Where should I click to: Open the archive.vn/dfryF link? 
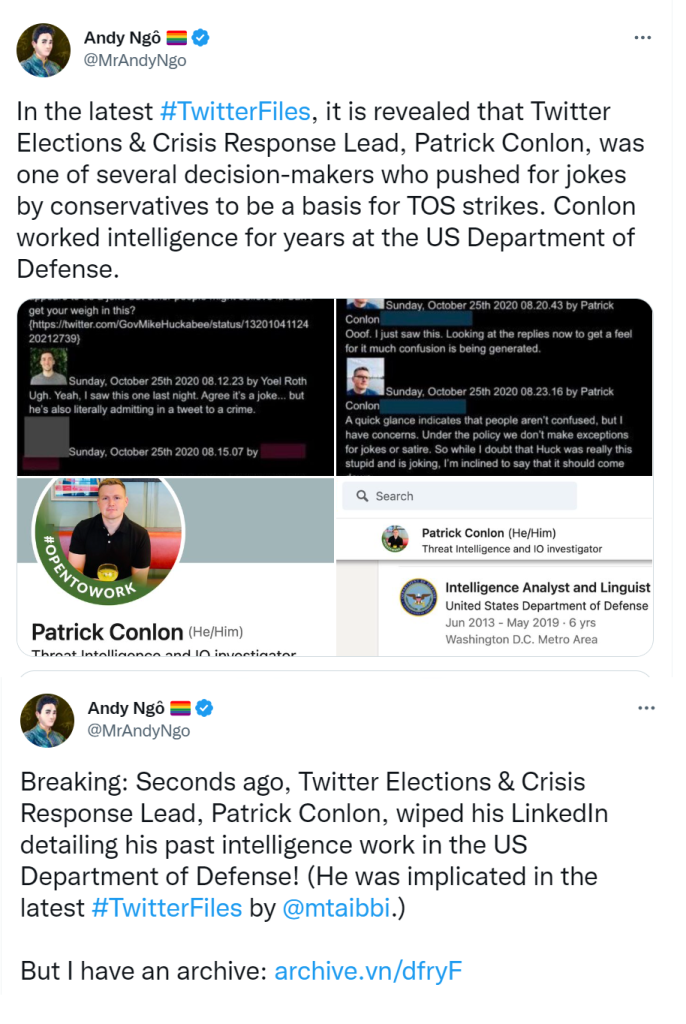(x=368, y=971)
